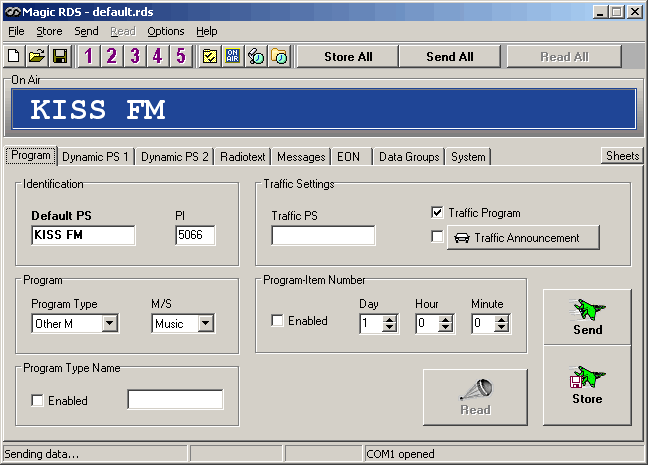Open the Program Type dropdown
648x465 pixels.
[110, 323]
